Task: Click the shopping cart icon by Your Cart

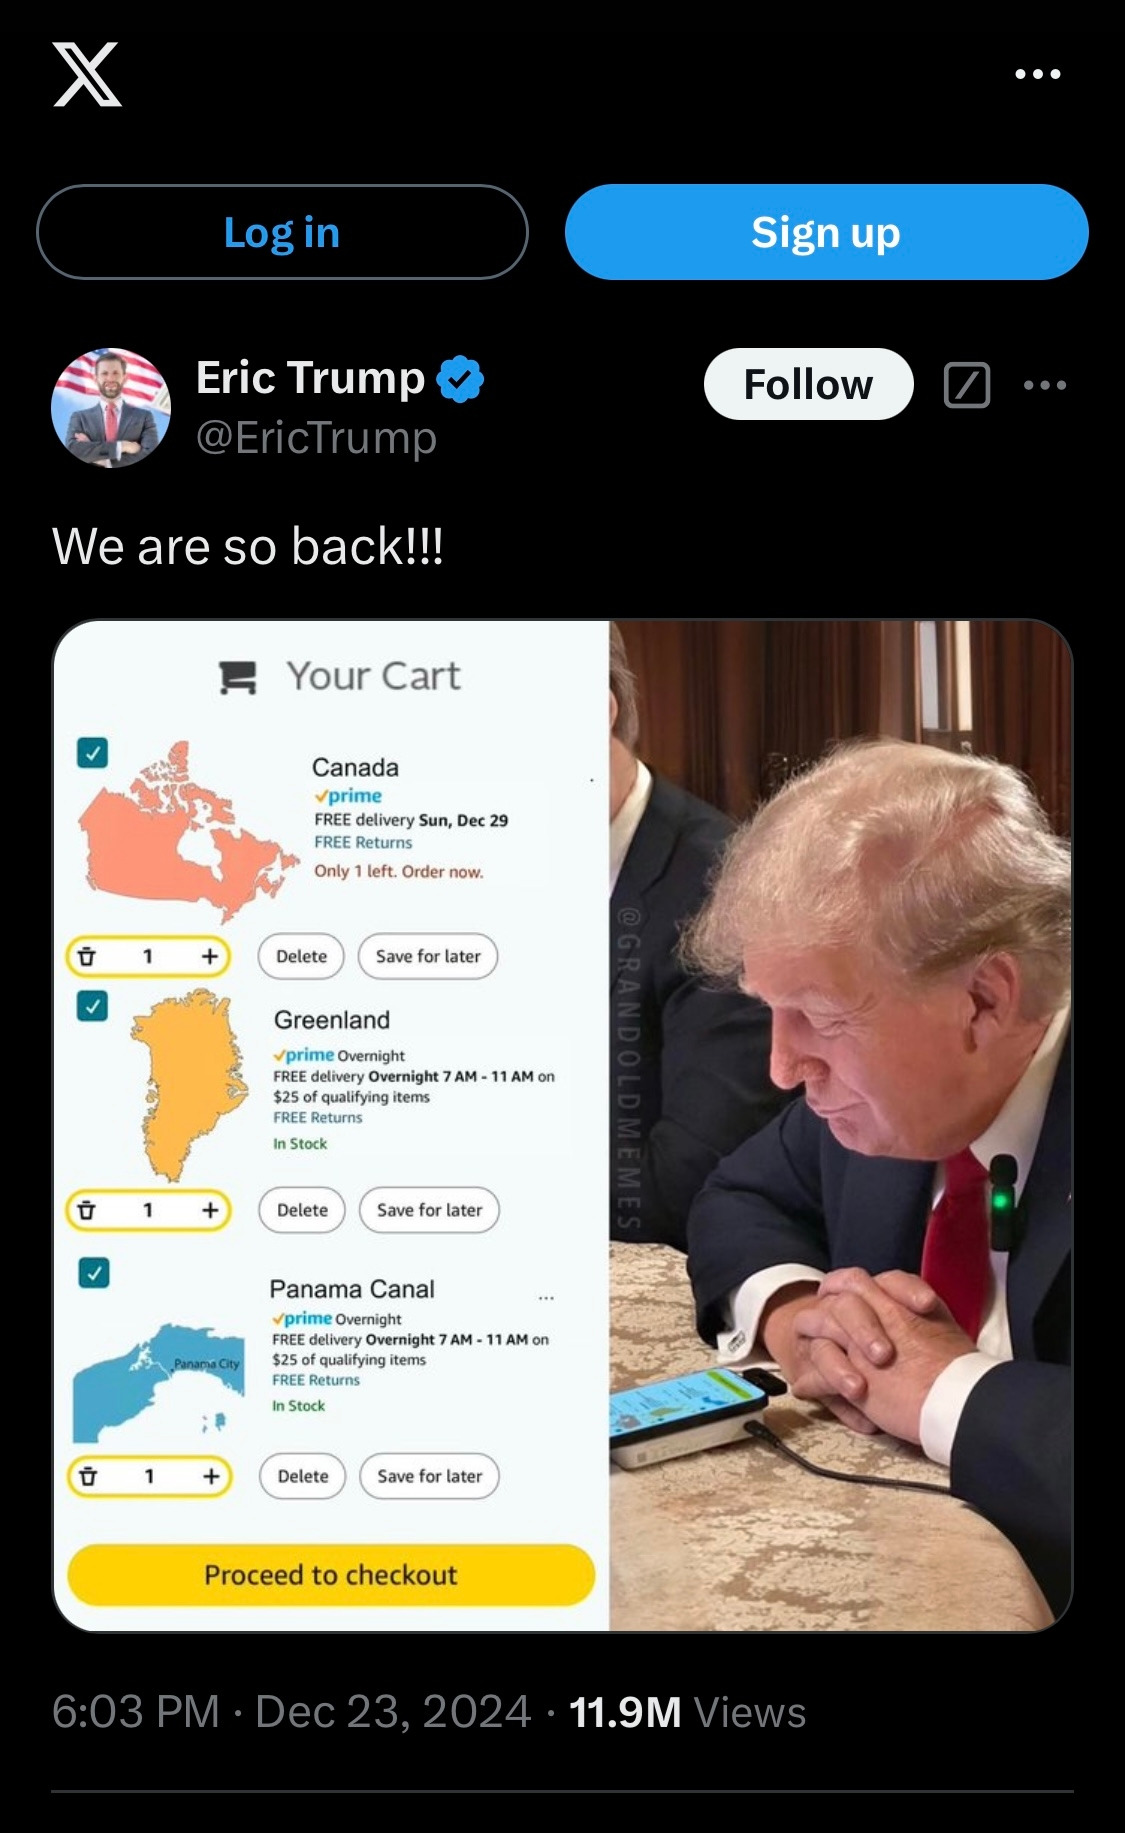Action: (238, 677)
